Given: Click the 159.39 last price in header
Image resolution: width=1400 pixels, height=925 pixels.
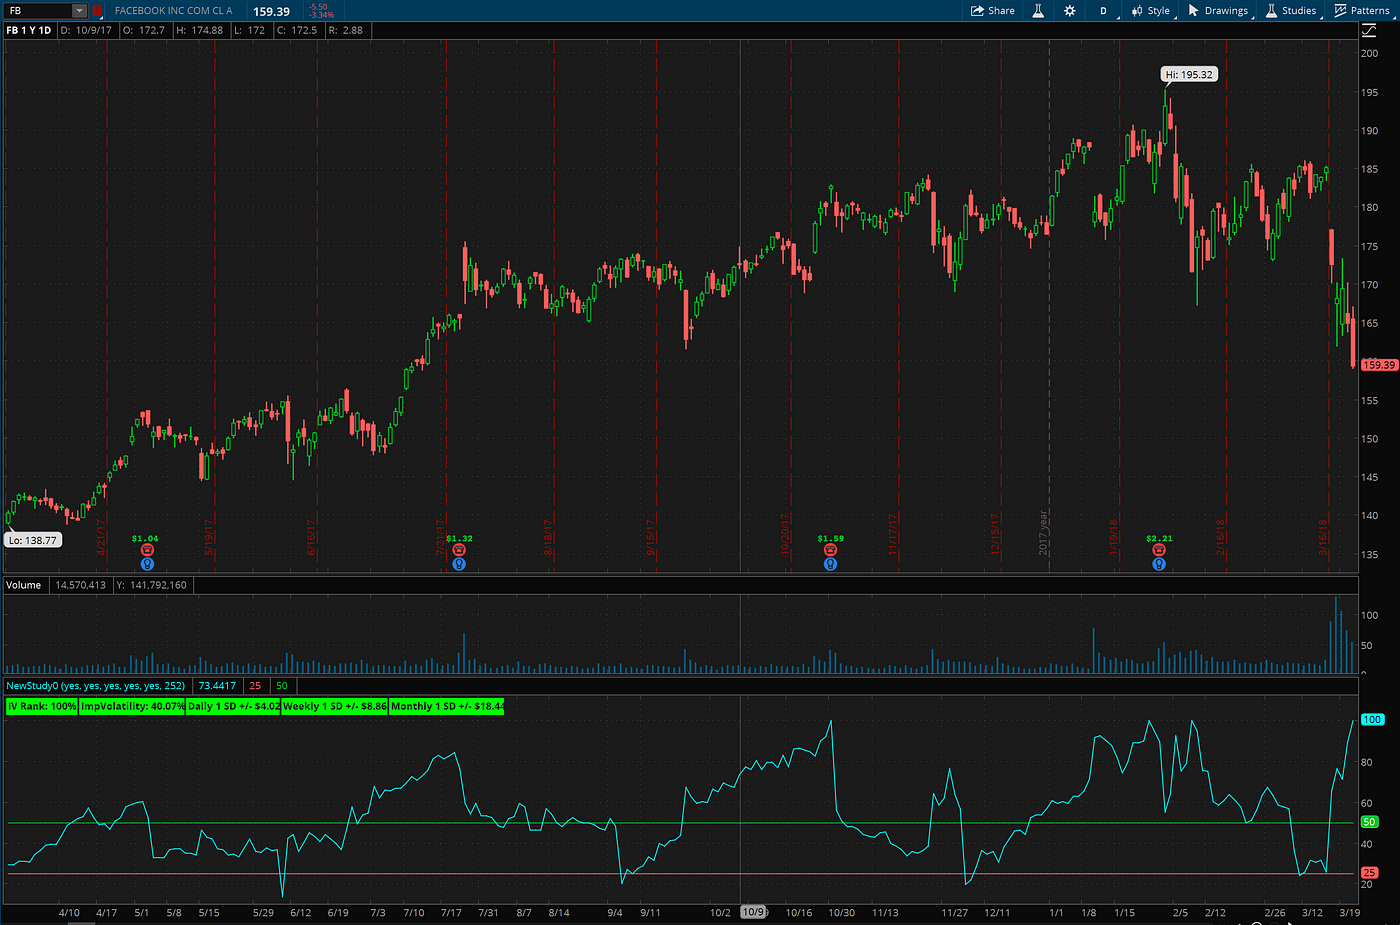Looking at the screenshot, I should (x=271, y=11).
